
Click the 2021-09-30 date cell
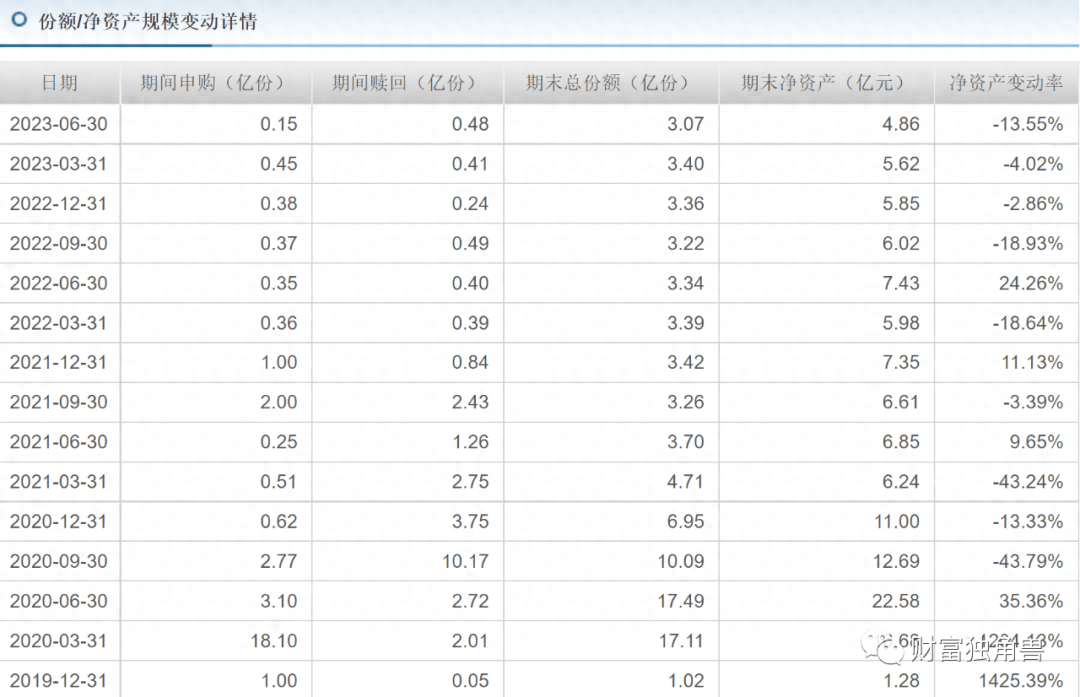(x=58, y=402)
